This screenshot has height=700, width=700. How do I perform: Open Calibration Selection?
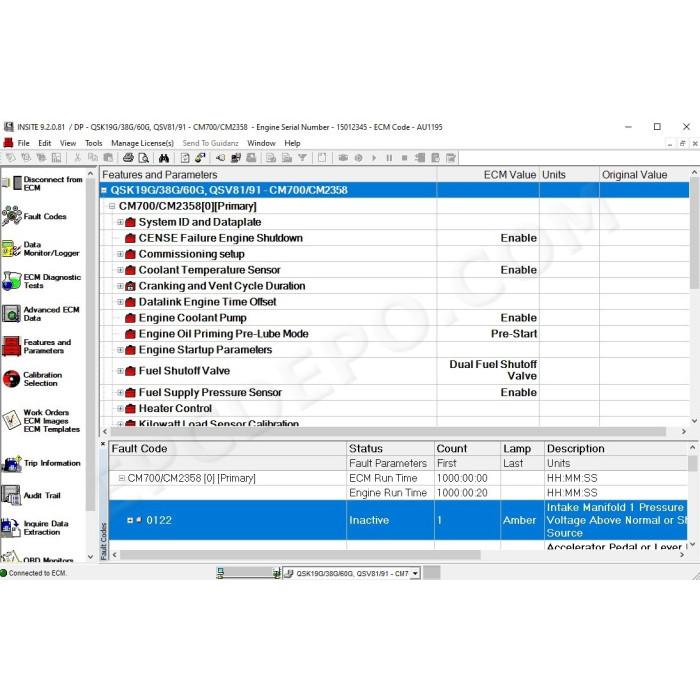(32, 379)
